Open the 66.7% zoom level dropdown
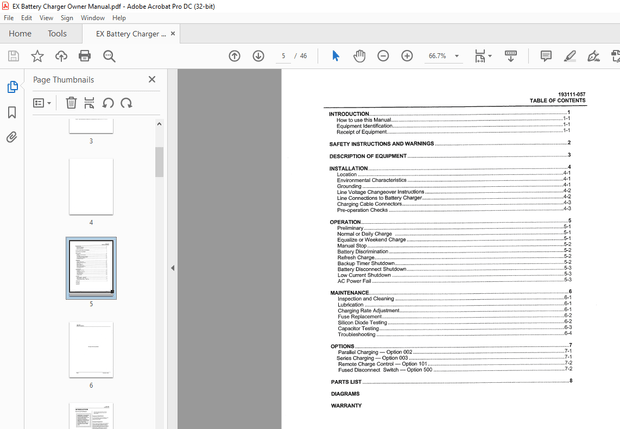 click(443, 56)
